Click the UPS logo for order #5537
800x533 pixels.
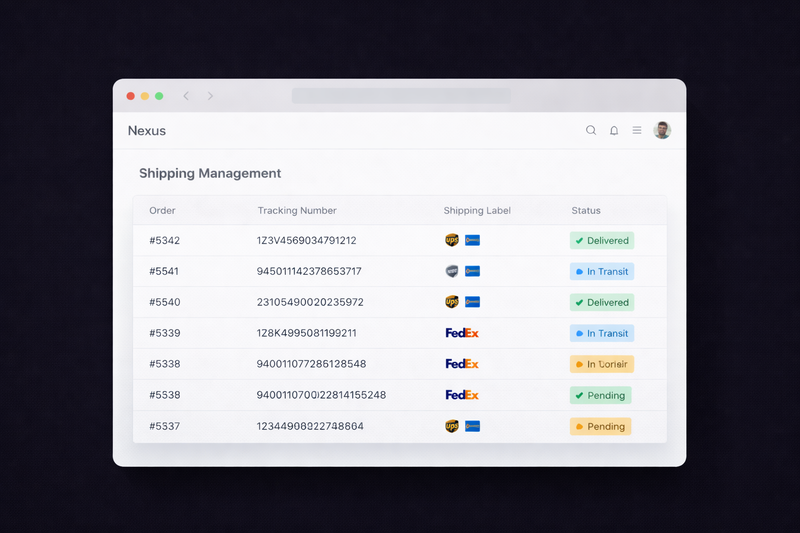click(x=452, y=426)
